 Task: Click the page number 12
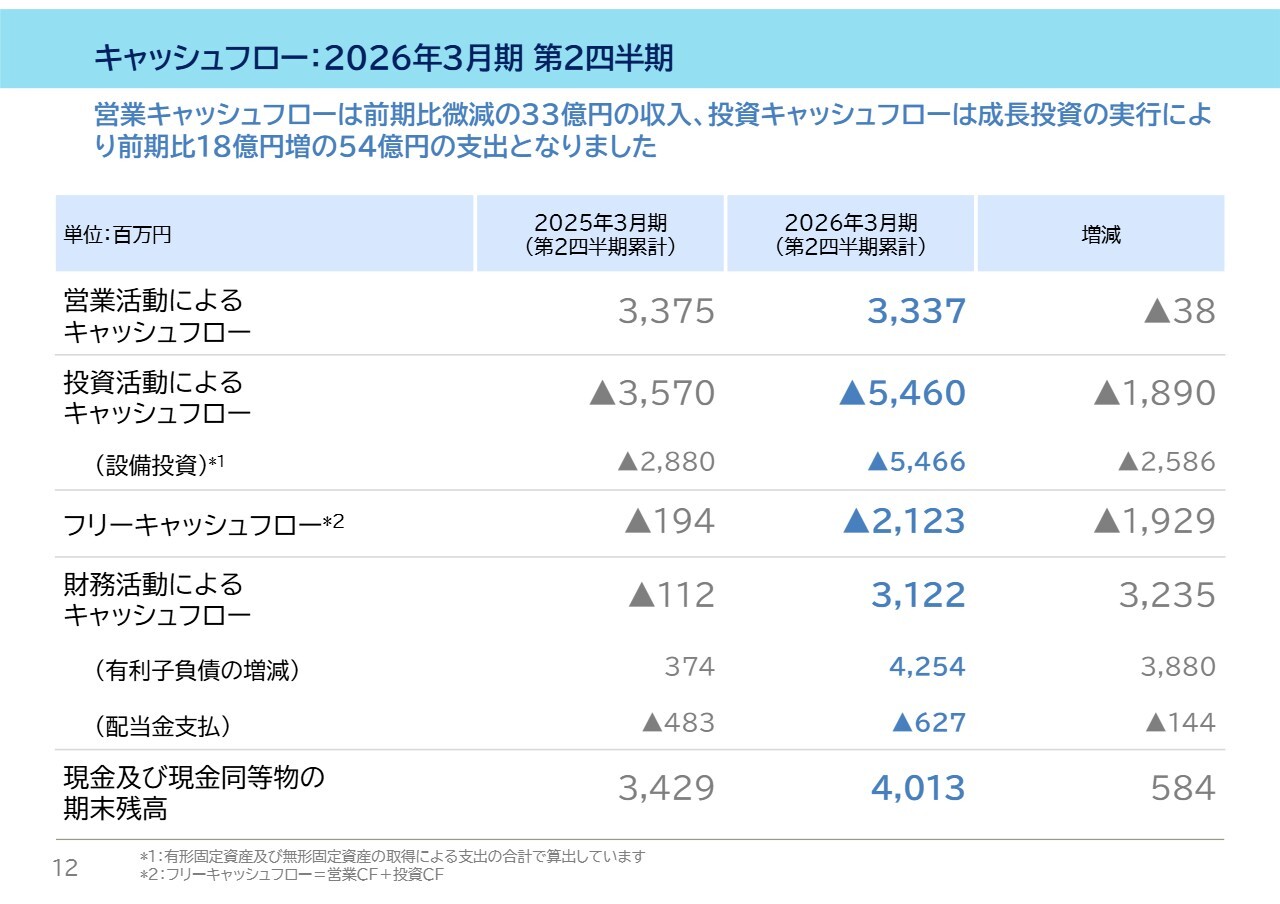coord(65,868)
